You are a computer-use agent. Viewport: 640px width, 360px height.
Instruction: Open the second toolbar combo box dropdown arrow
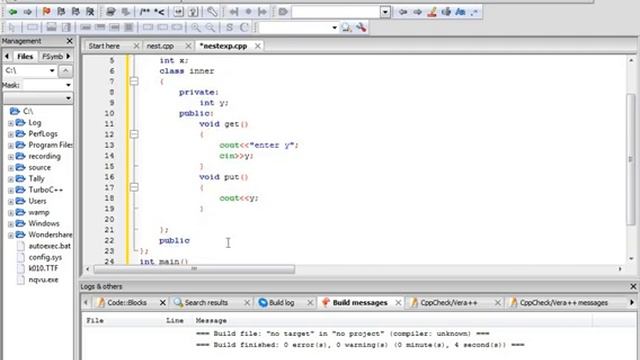[334, 28]
